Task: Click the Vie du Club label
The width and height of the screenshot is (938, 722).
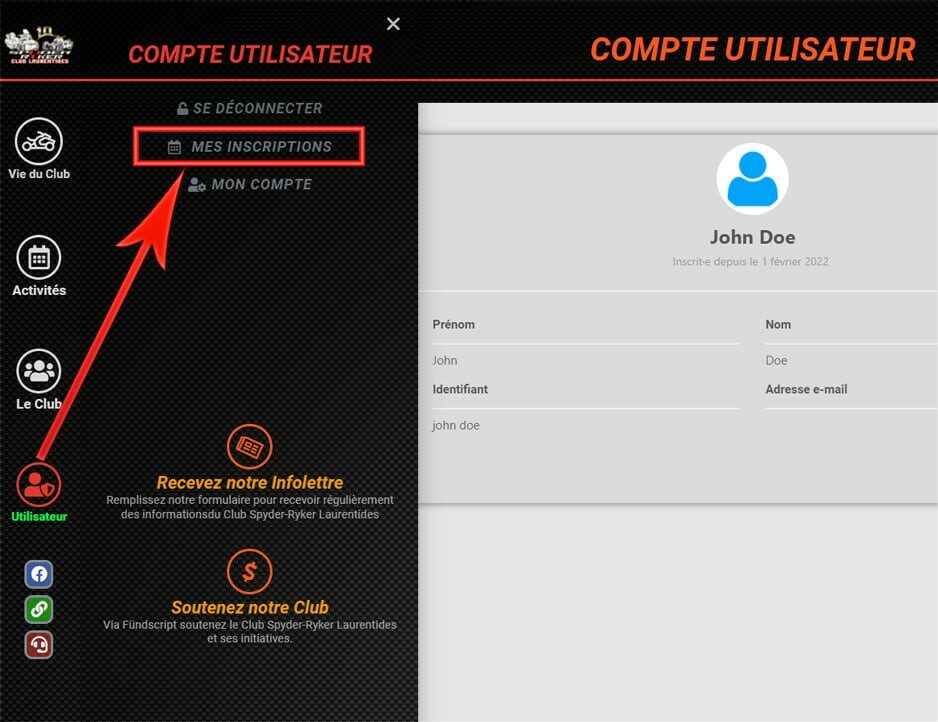Action: [x=39, y=174]
